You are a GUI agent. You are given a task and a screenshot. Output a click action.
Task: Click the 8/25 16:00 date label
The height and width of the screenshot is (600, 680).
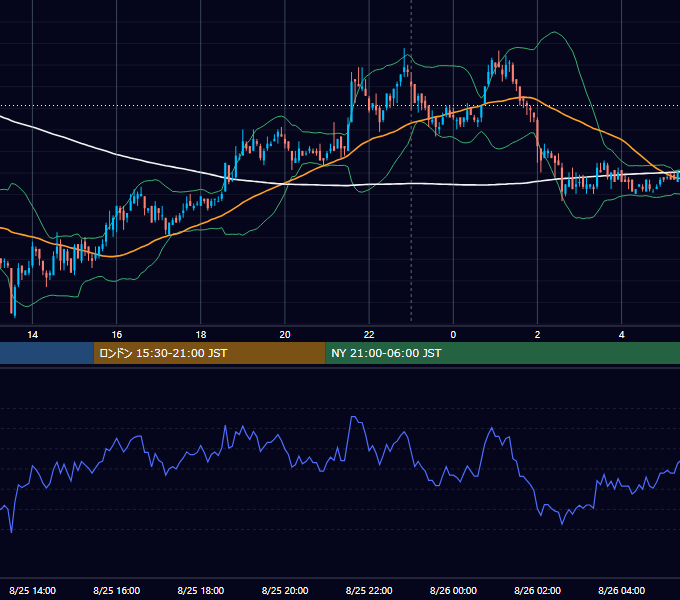[x=117, y=590]
